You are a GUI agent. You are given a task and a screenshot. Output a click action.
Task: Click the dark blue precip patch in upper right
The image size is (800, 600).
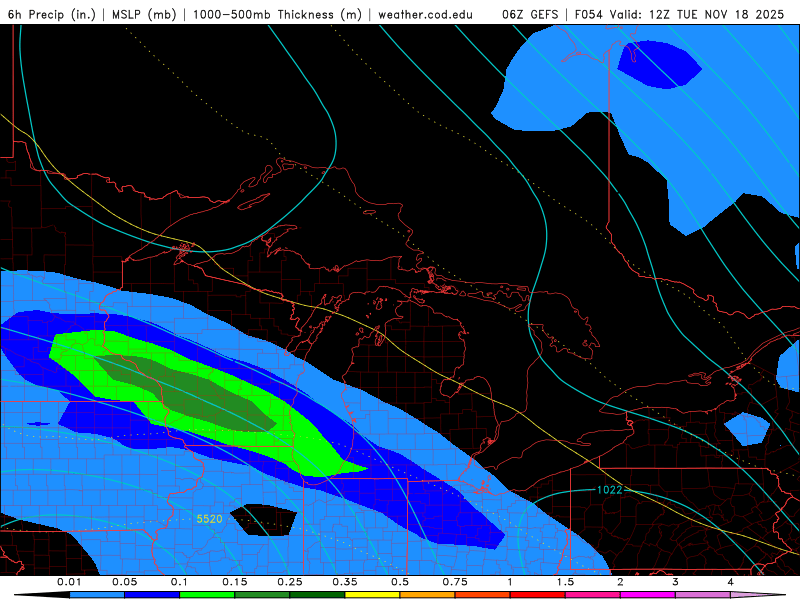click(658, 65)
